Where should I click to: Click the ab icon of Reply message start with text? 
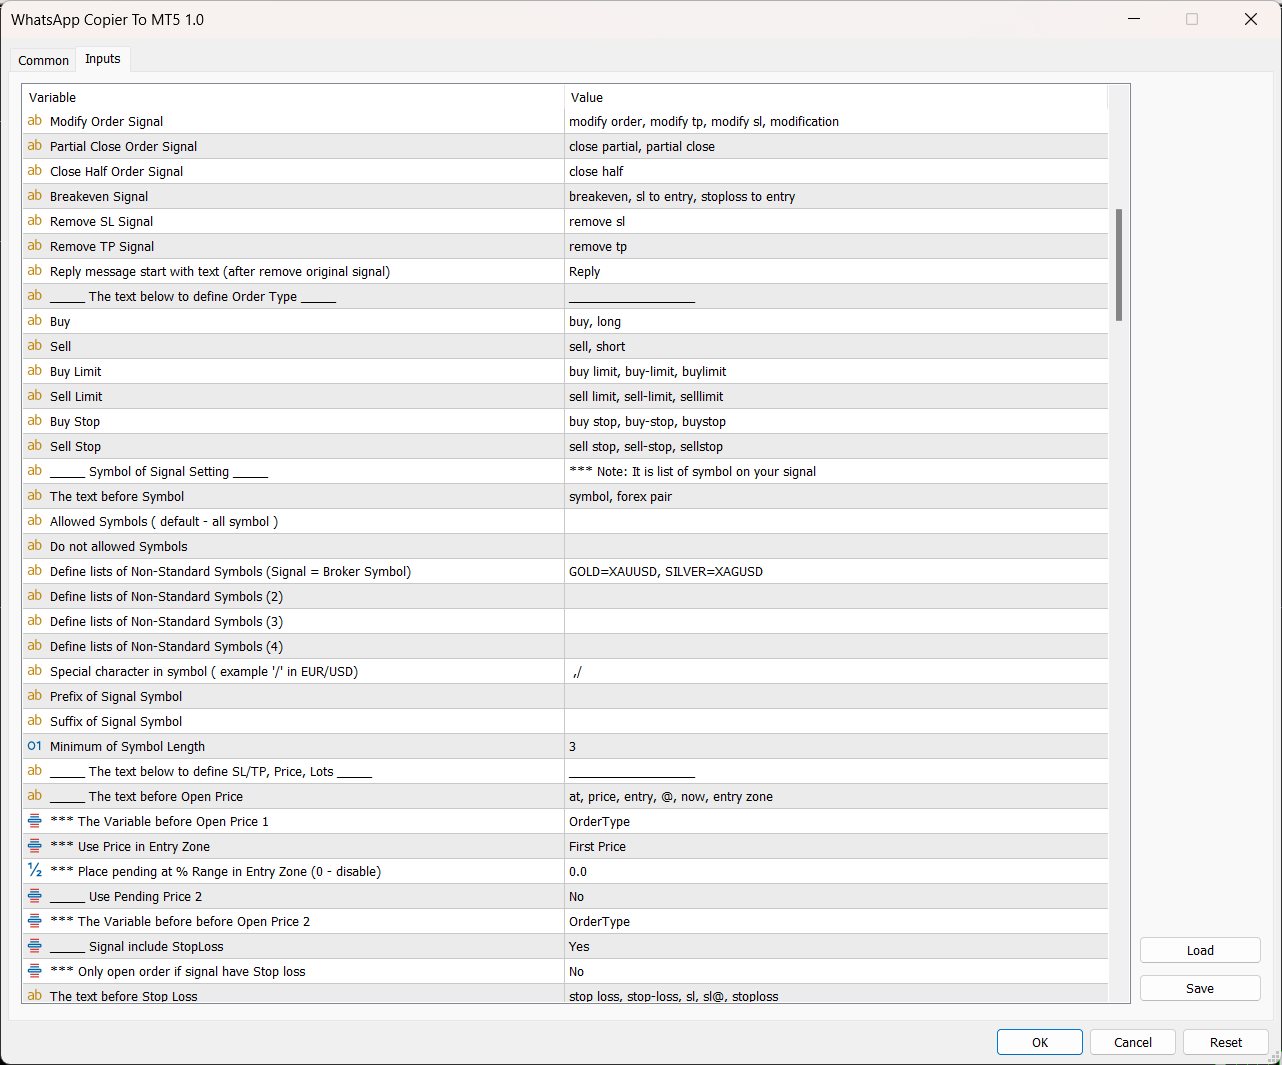point(35,271)
